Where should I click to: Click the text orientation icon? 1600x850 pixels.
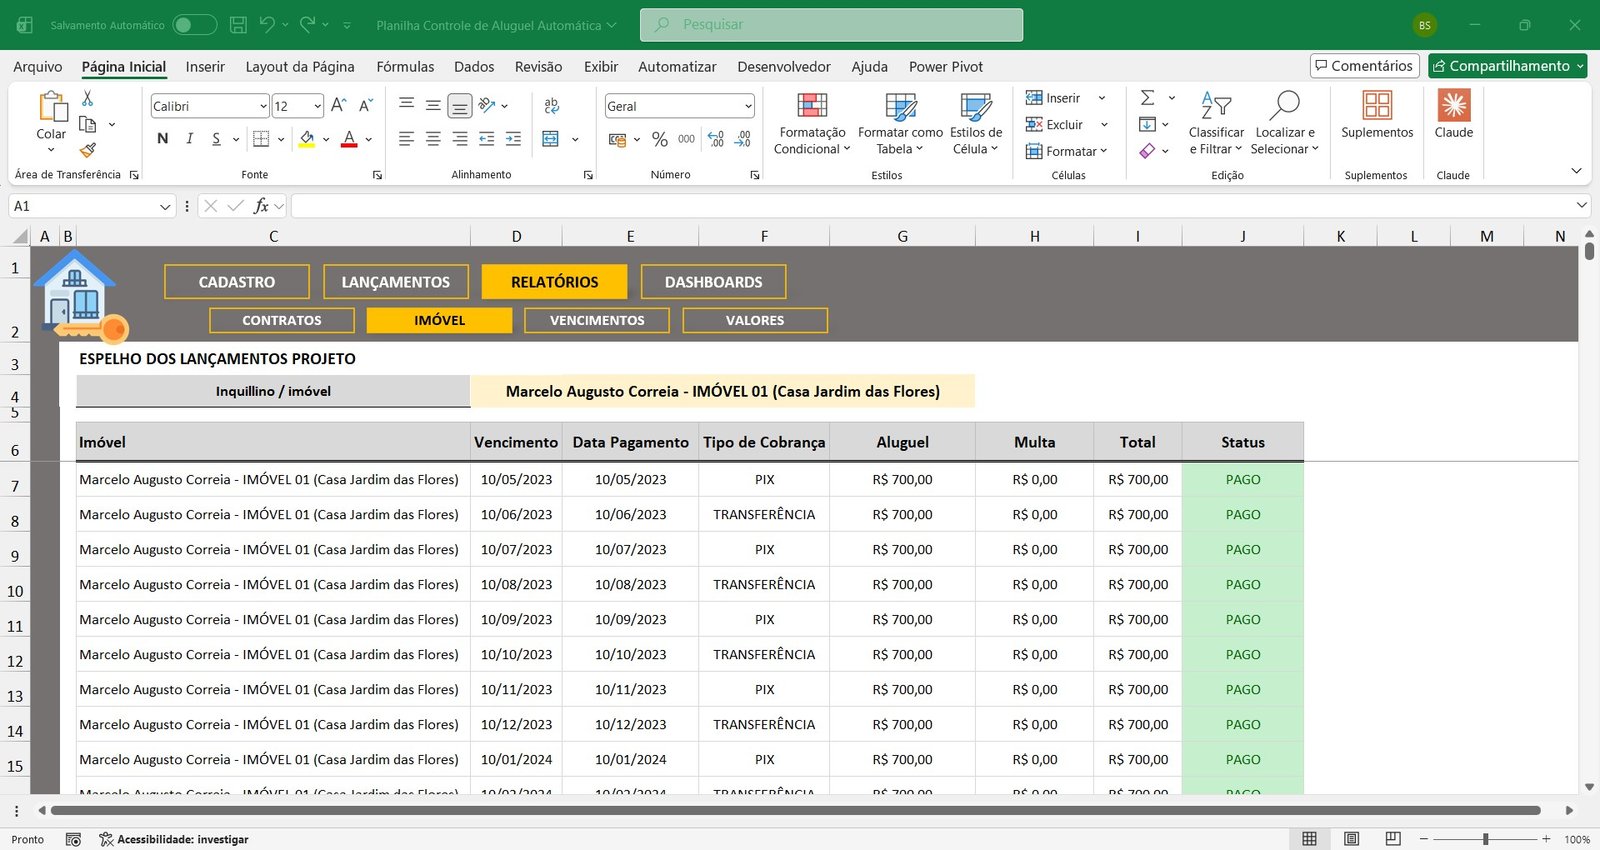[x=487, y=105]
